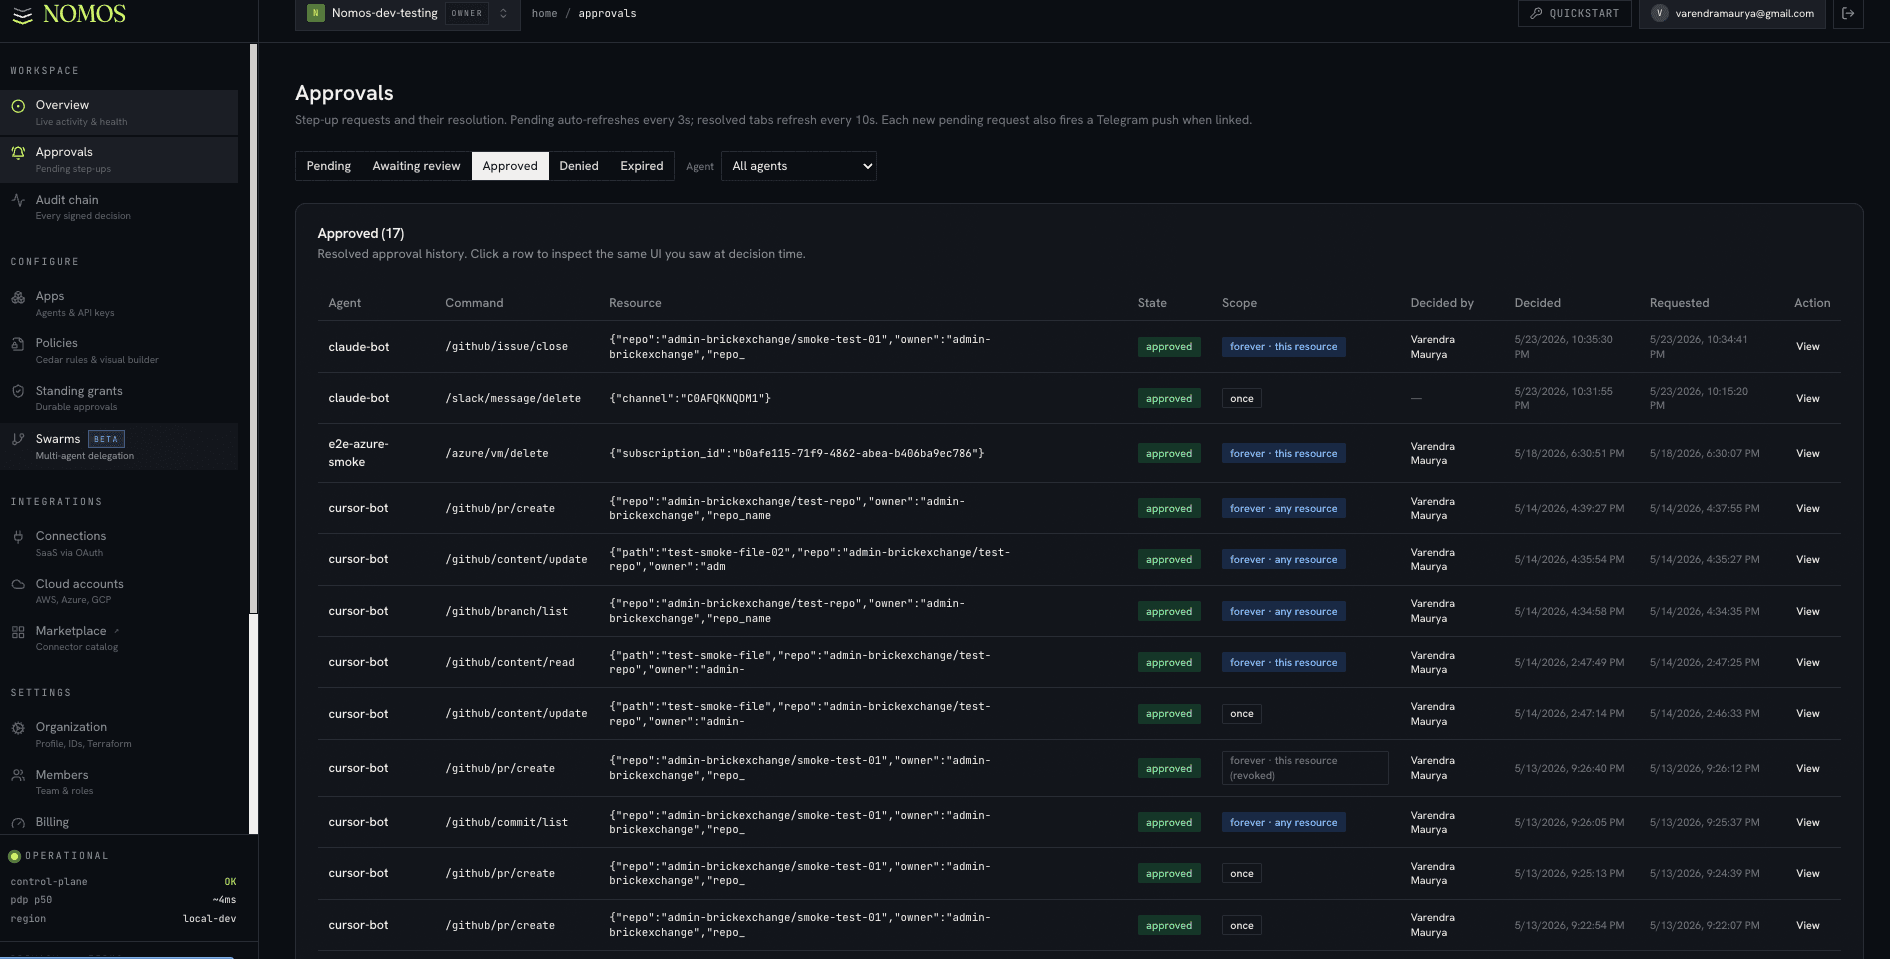
Task: Click the channel C0AFQKNQDM1 resource cell
Action: click(x=690, y=399)
